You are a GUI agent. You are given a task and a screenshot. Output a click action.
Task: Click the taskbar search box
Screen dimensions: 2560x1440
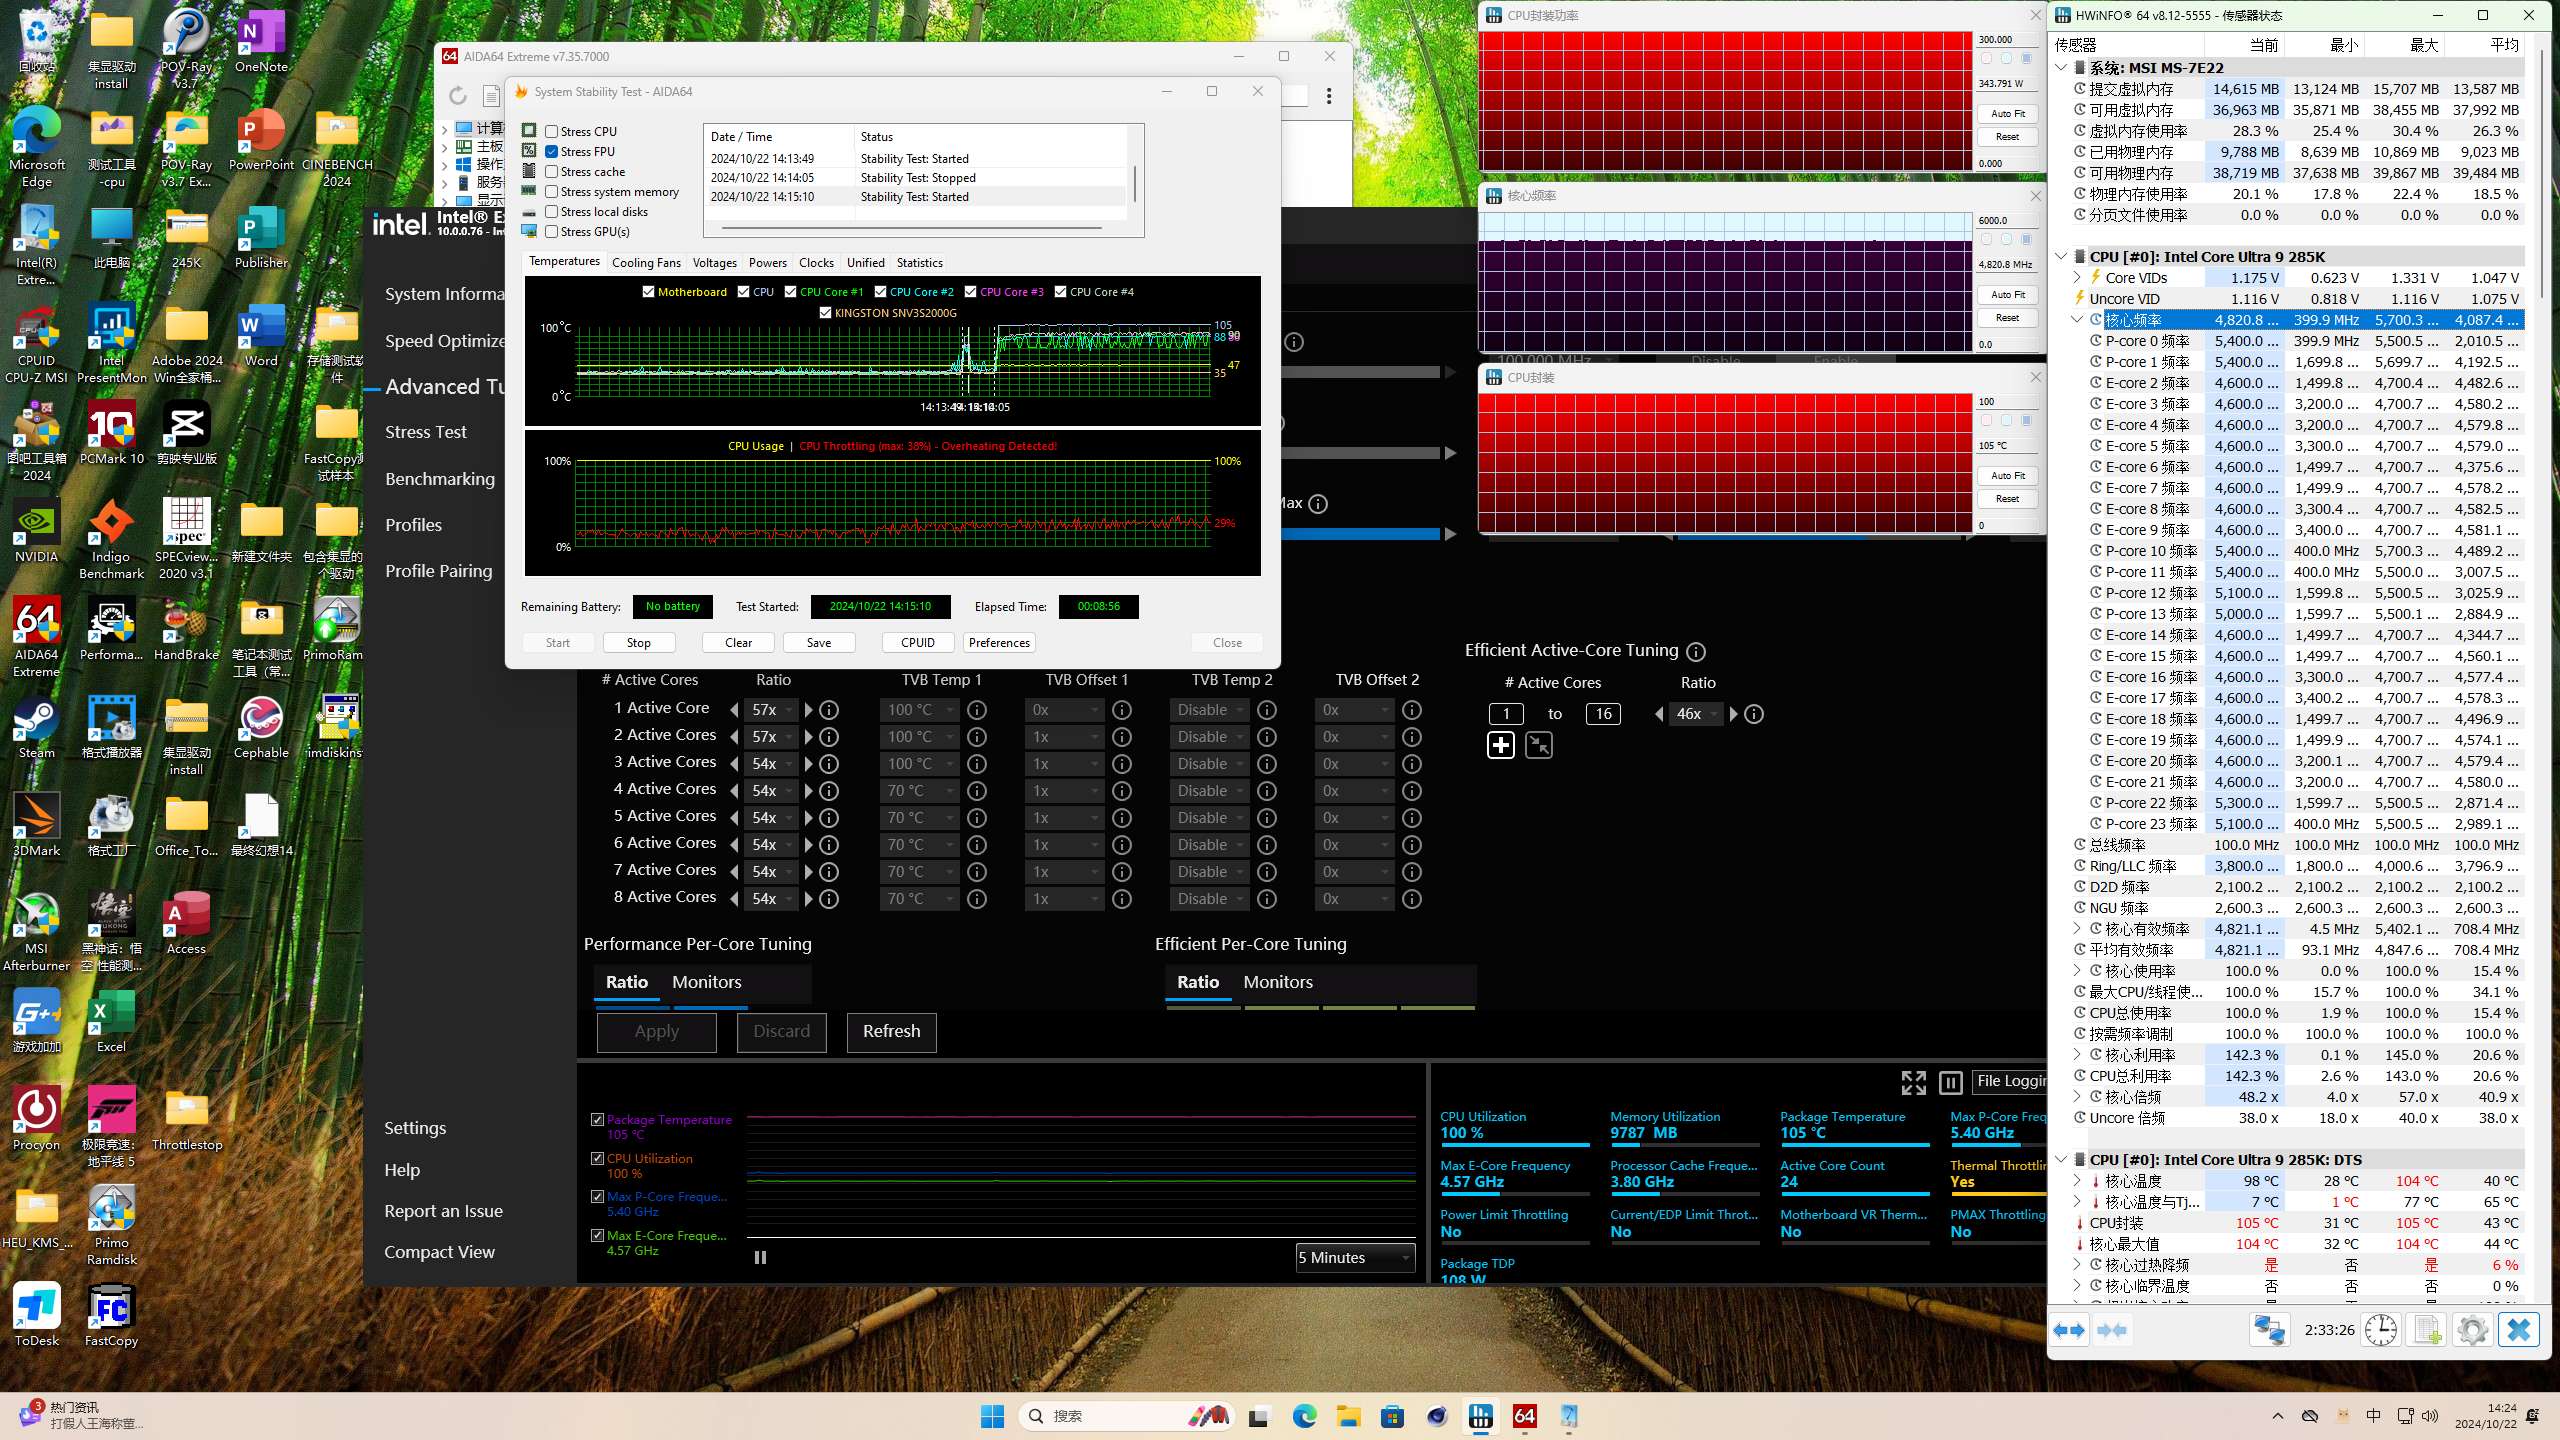(1125, 1416)
